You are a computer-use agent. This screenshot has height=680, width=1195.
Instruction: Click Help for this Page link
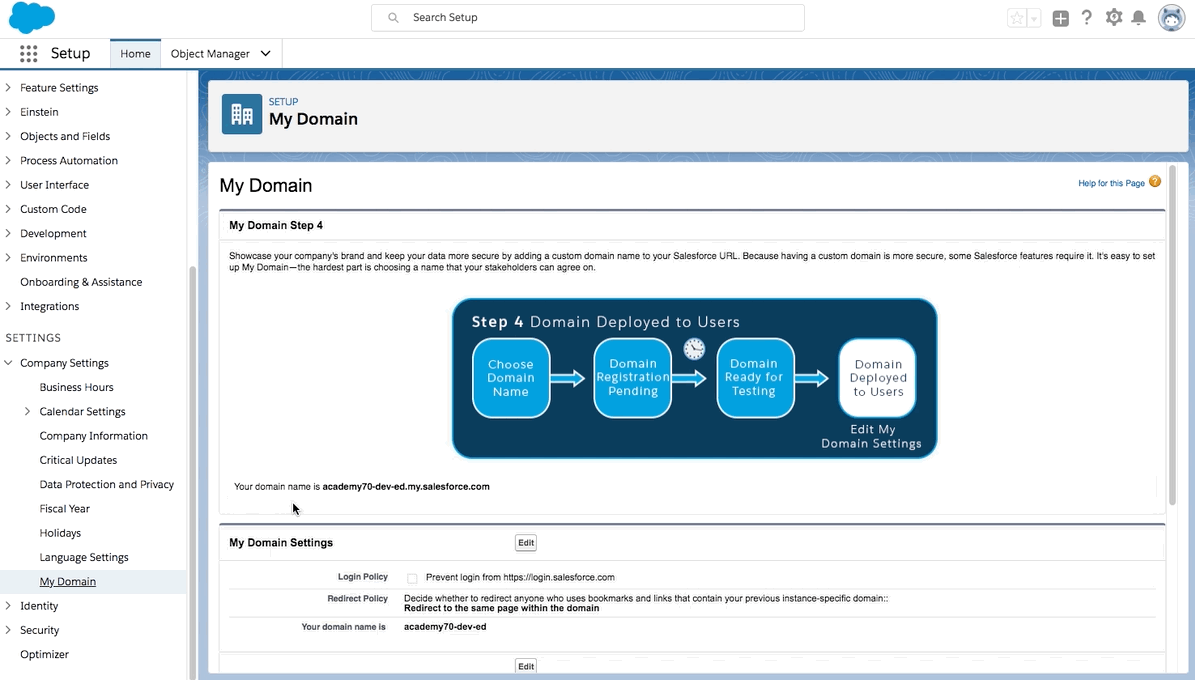[1111, 183]
